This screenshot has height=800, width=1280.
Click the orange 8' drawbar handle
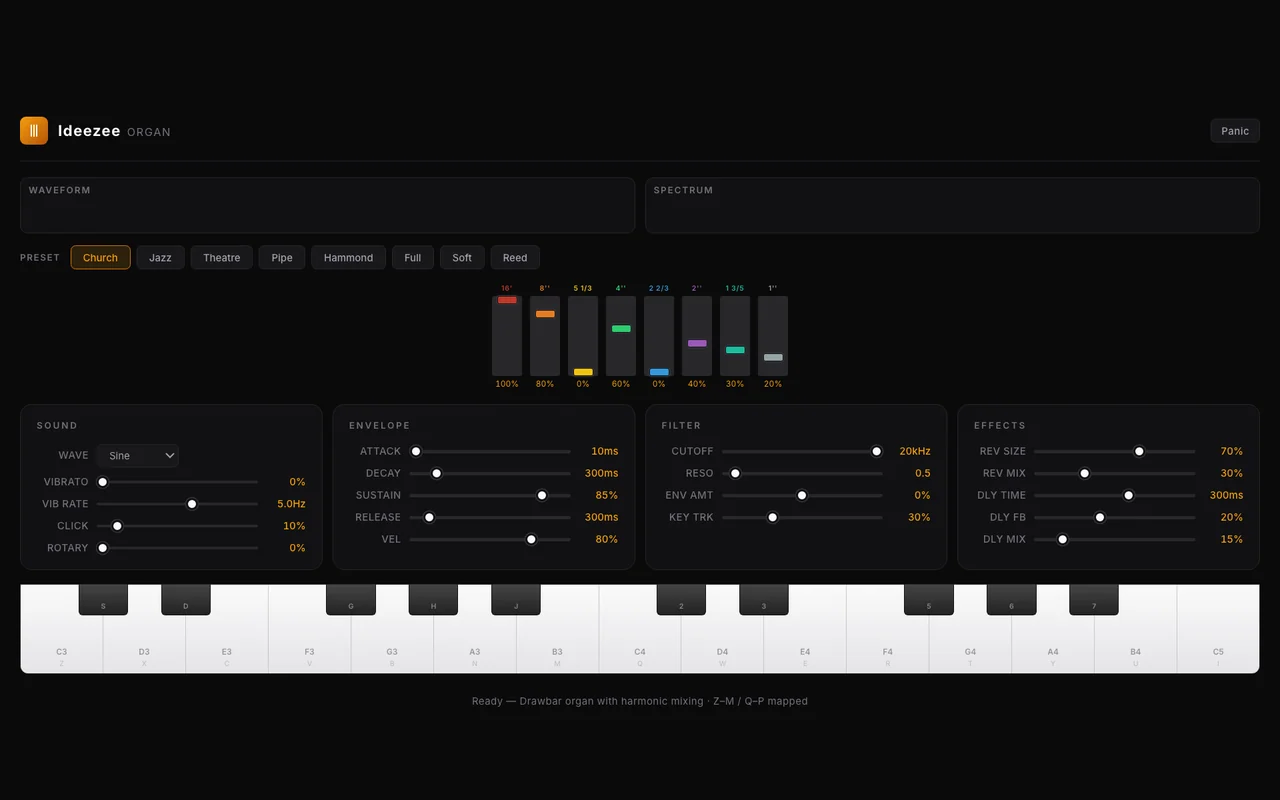tap(545, 314)
